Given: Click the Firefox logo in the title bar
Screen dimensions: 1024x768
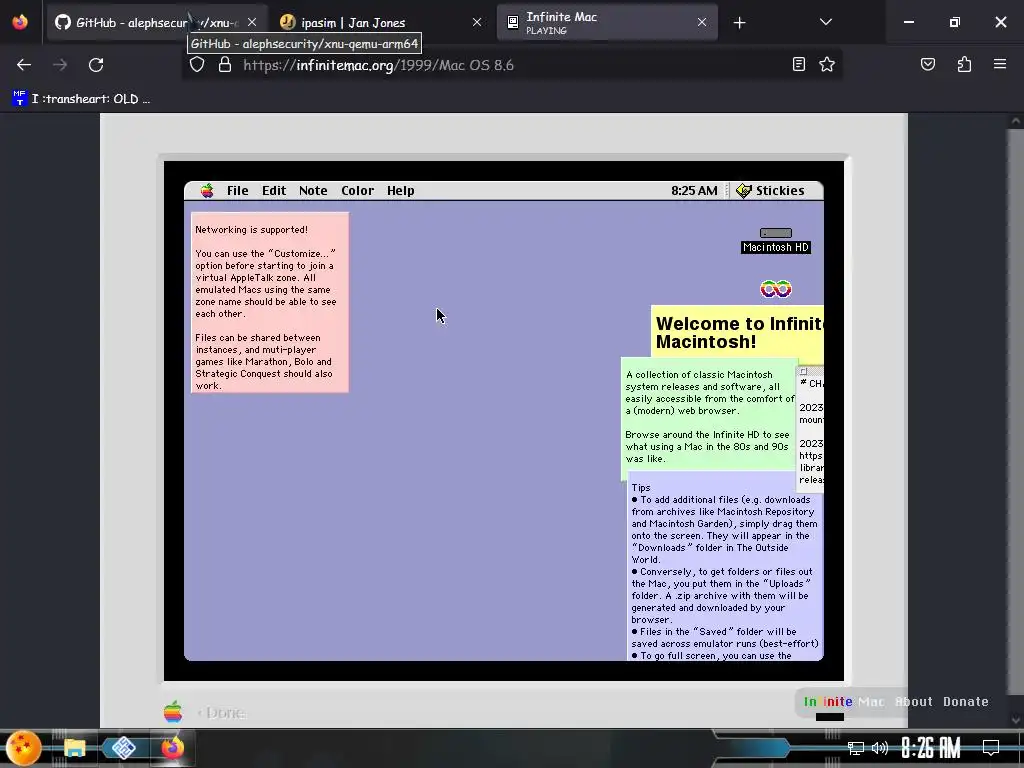Looking at the screenshot, I should point(20,22).
